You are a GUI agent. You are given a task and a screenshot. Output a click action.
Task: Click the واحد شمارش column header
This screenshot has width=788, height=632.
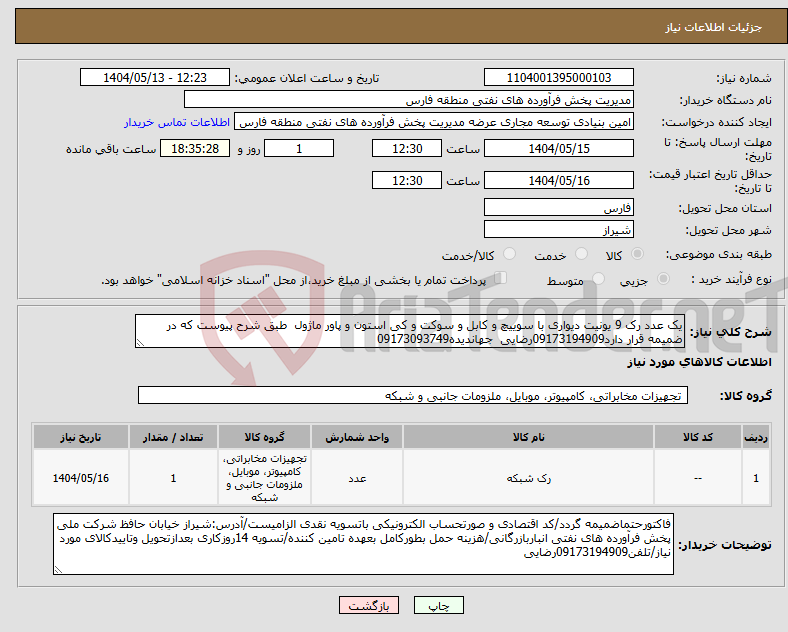click(357, 437)
